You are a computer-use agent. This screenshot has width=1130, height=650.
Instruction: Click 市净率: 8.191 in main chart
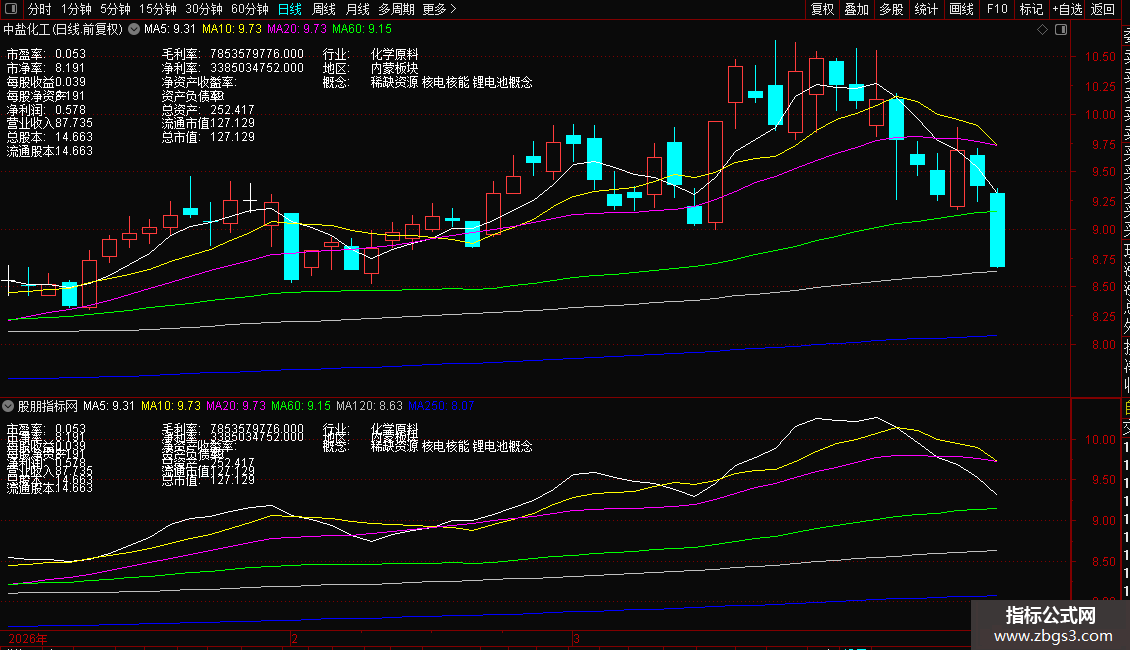(x=46, y=68)
